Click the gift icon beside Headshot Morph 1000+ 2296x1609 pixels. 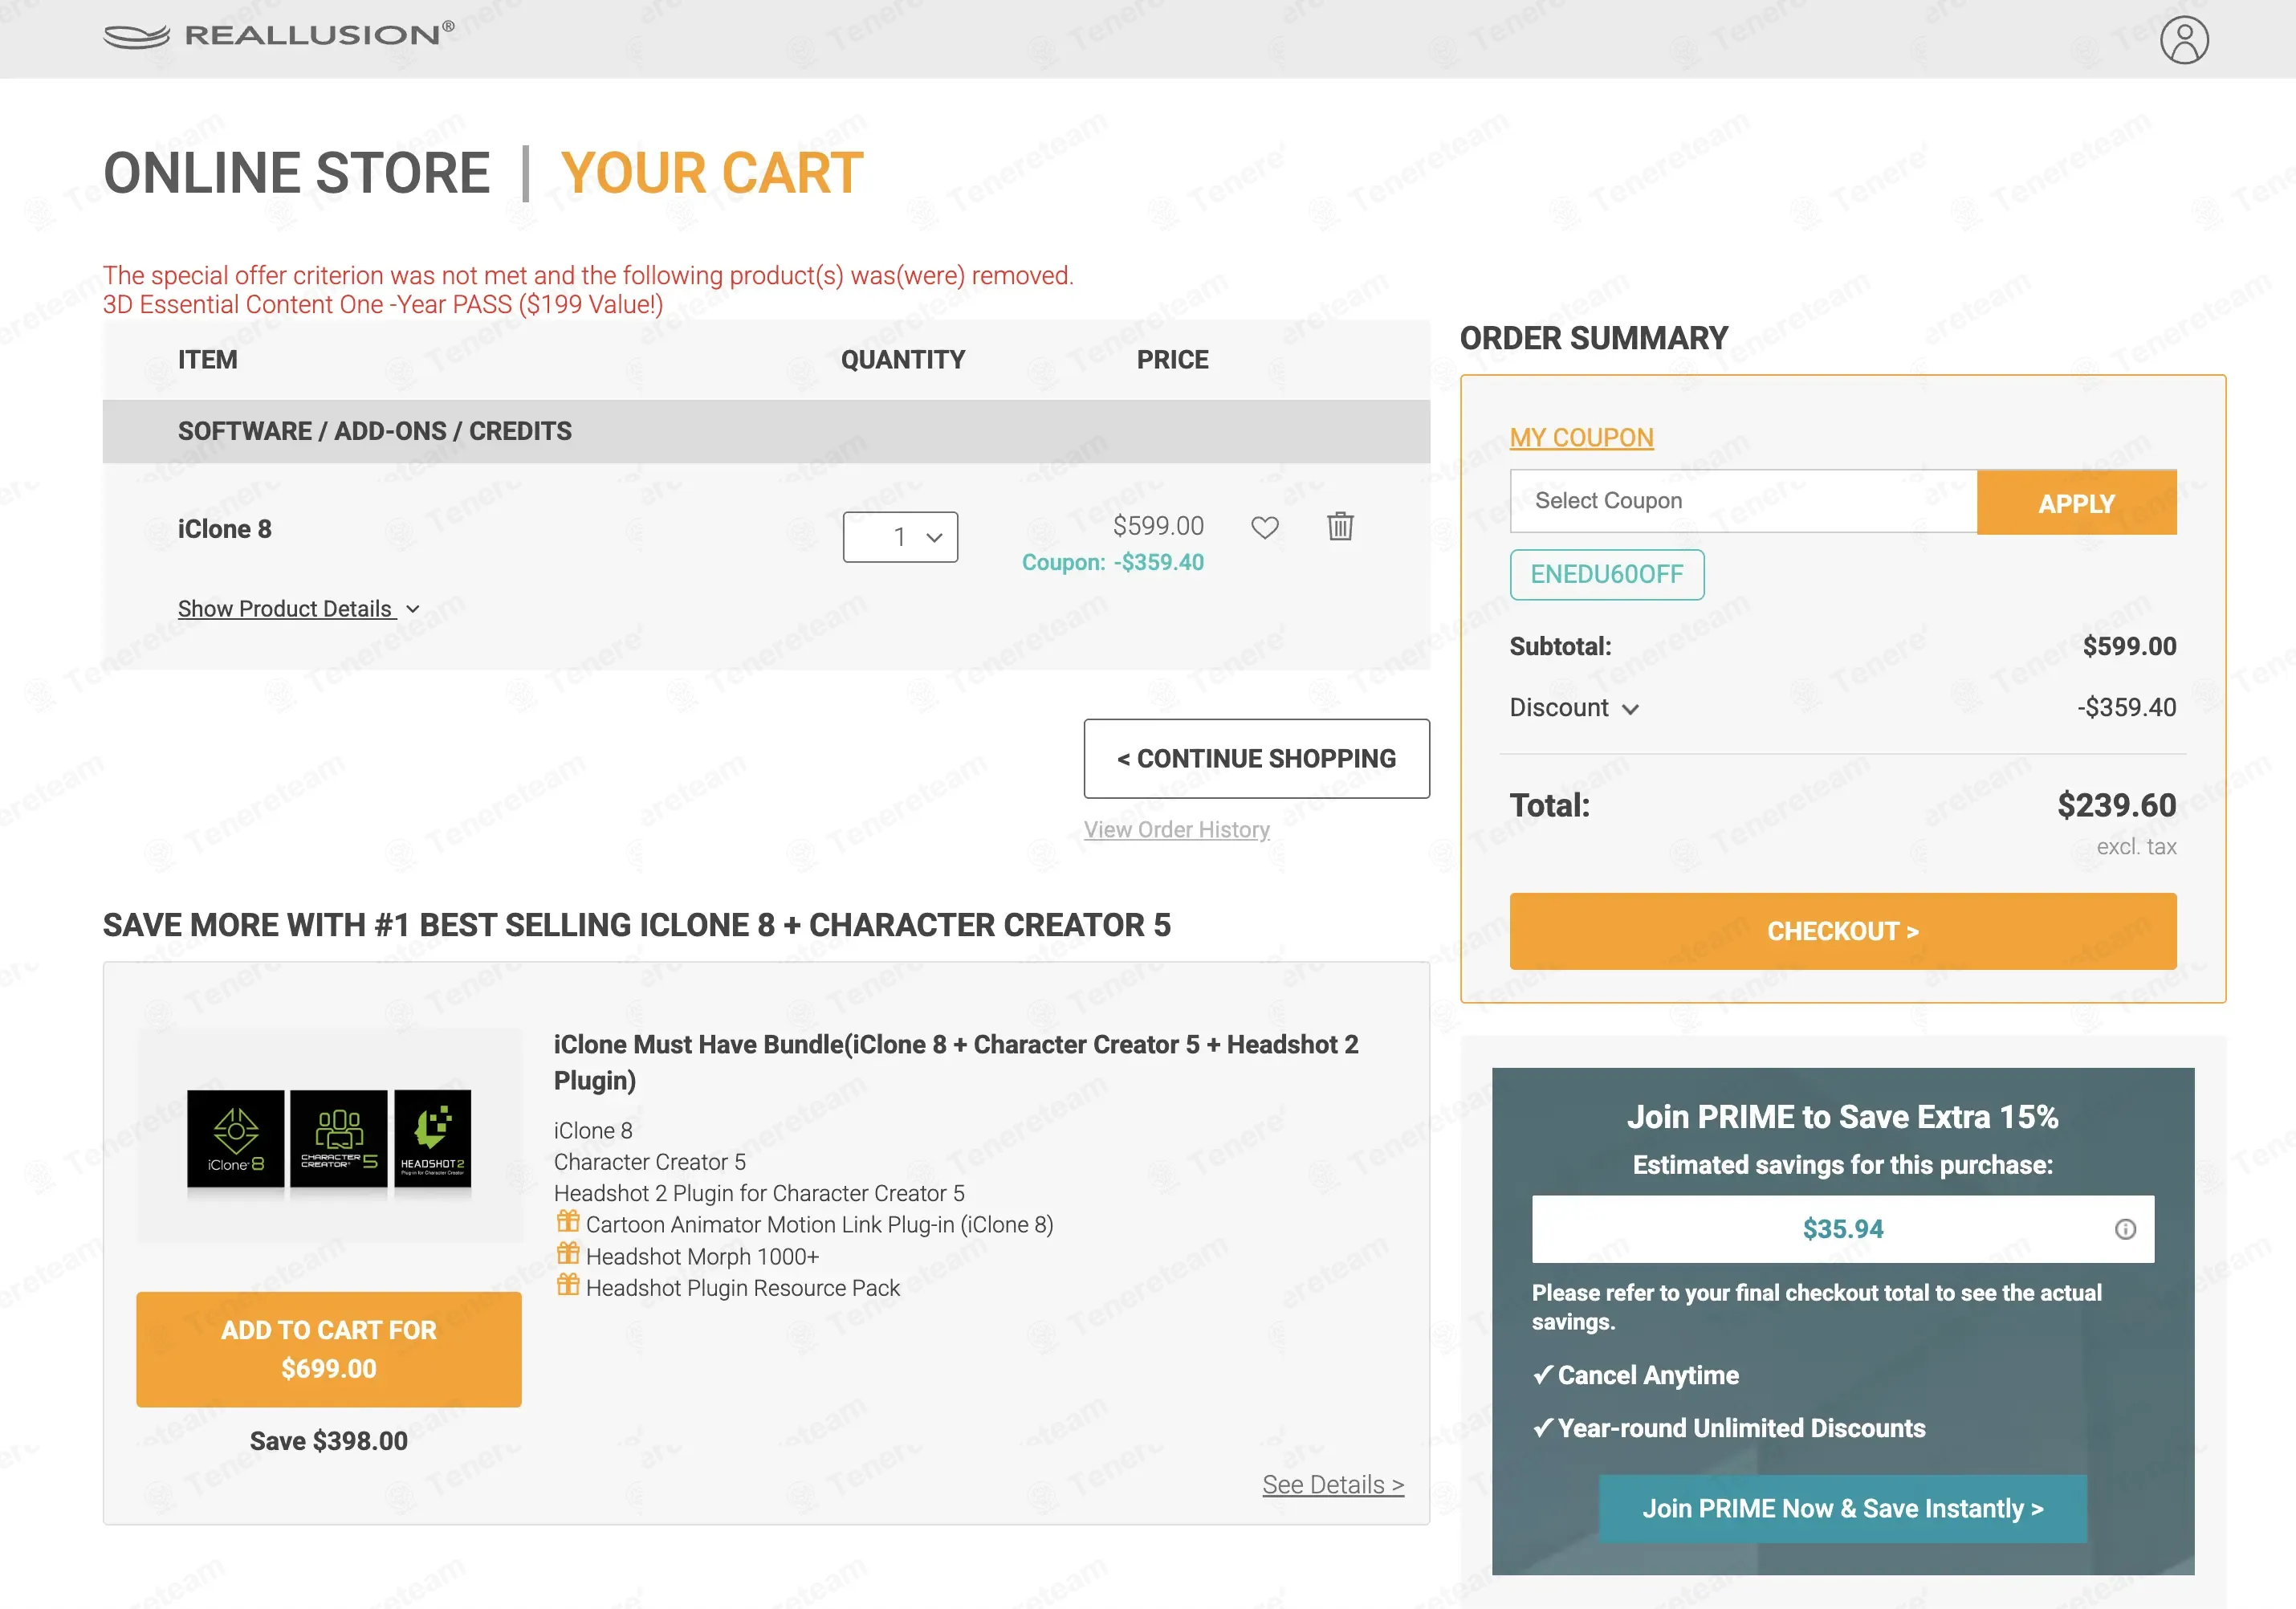pyautogui.click(x=568, y=1253)
